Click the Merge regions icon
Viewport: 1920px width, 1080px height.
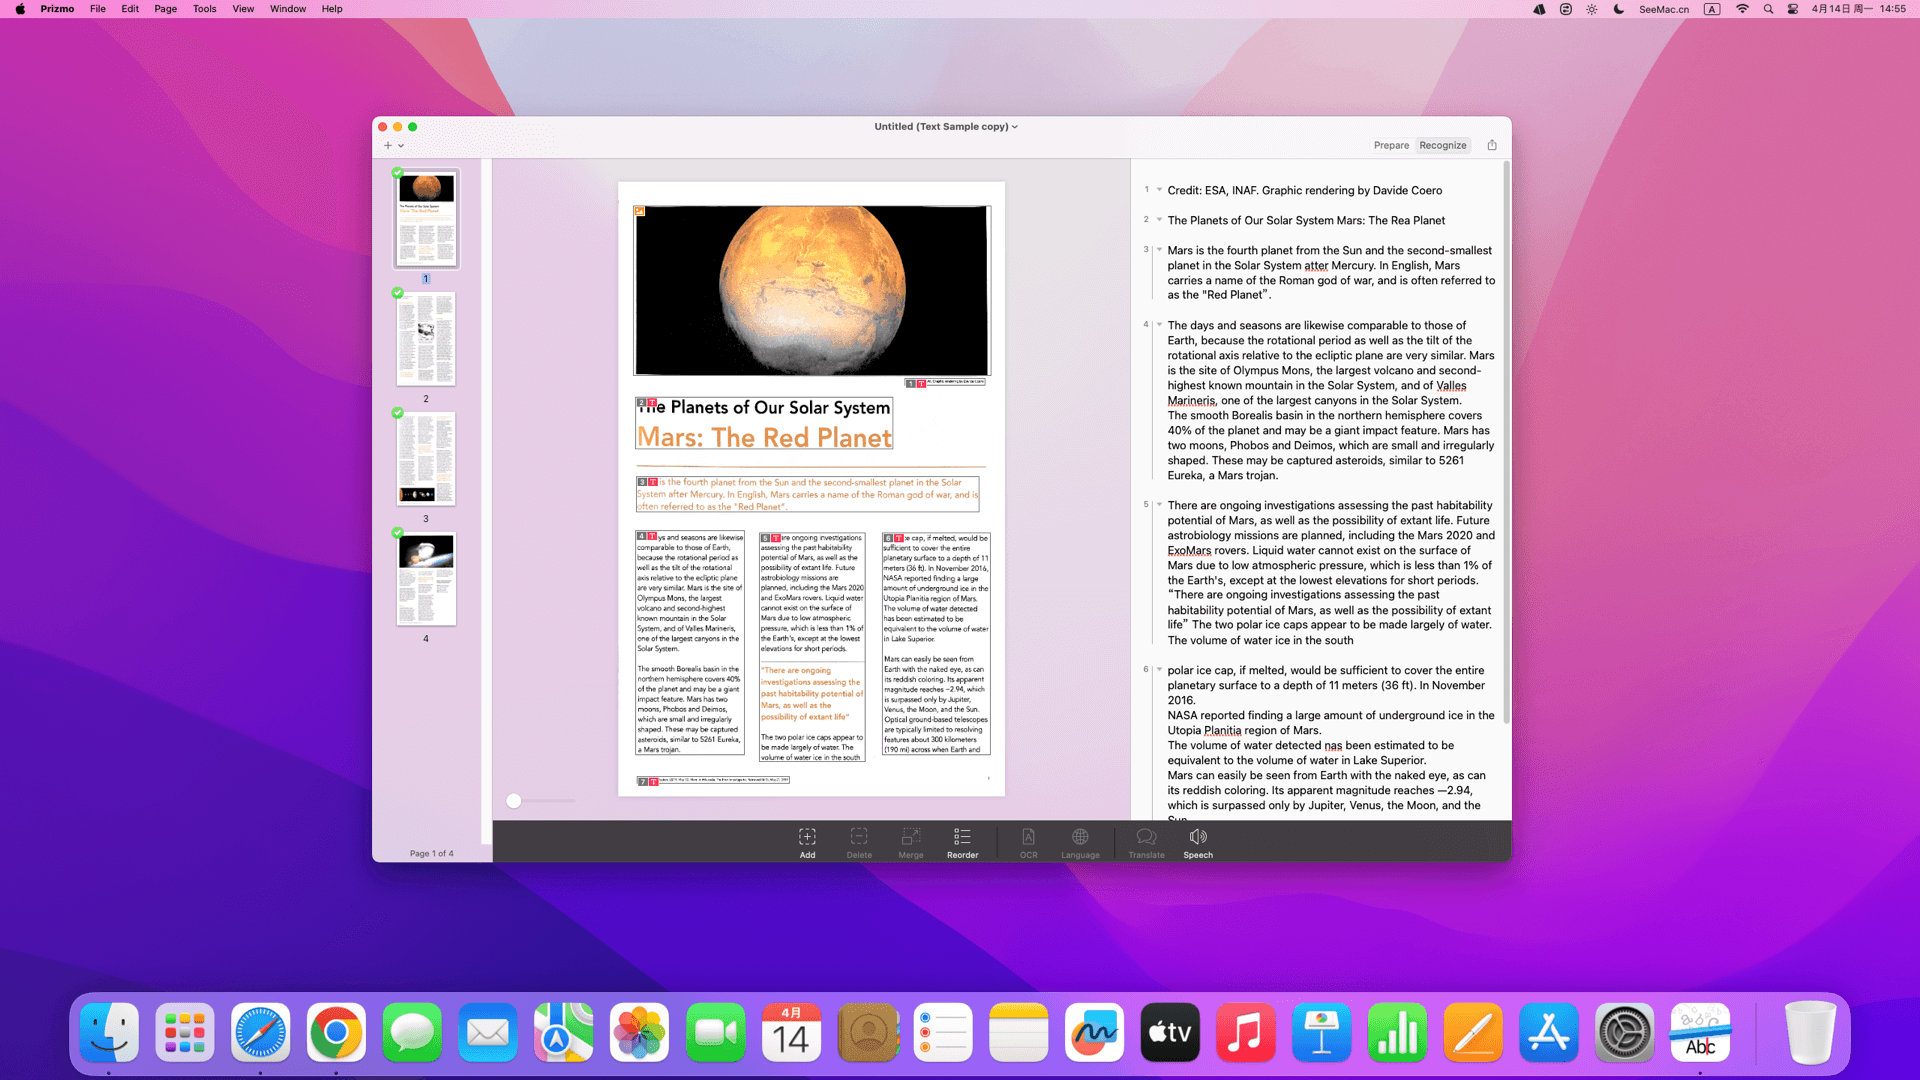pyautogui.click(x=910, y=837)
